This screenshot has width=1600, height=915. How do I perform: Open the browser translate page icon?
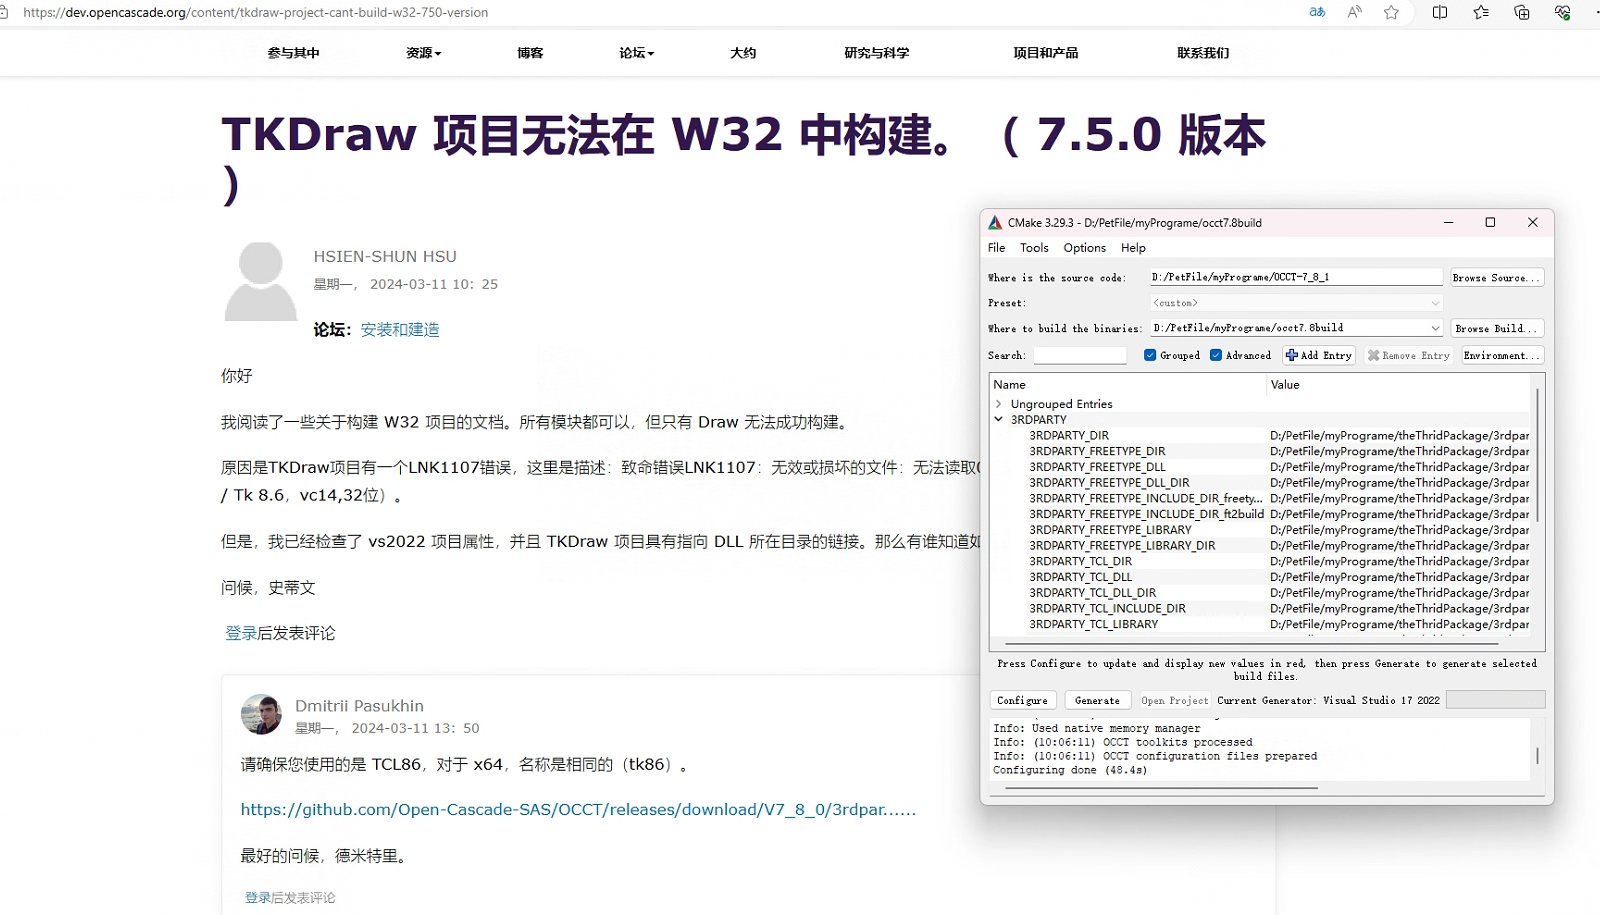pyautogui.click(x=1317, y=12)
